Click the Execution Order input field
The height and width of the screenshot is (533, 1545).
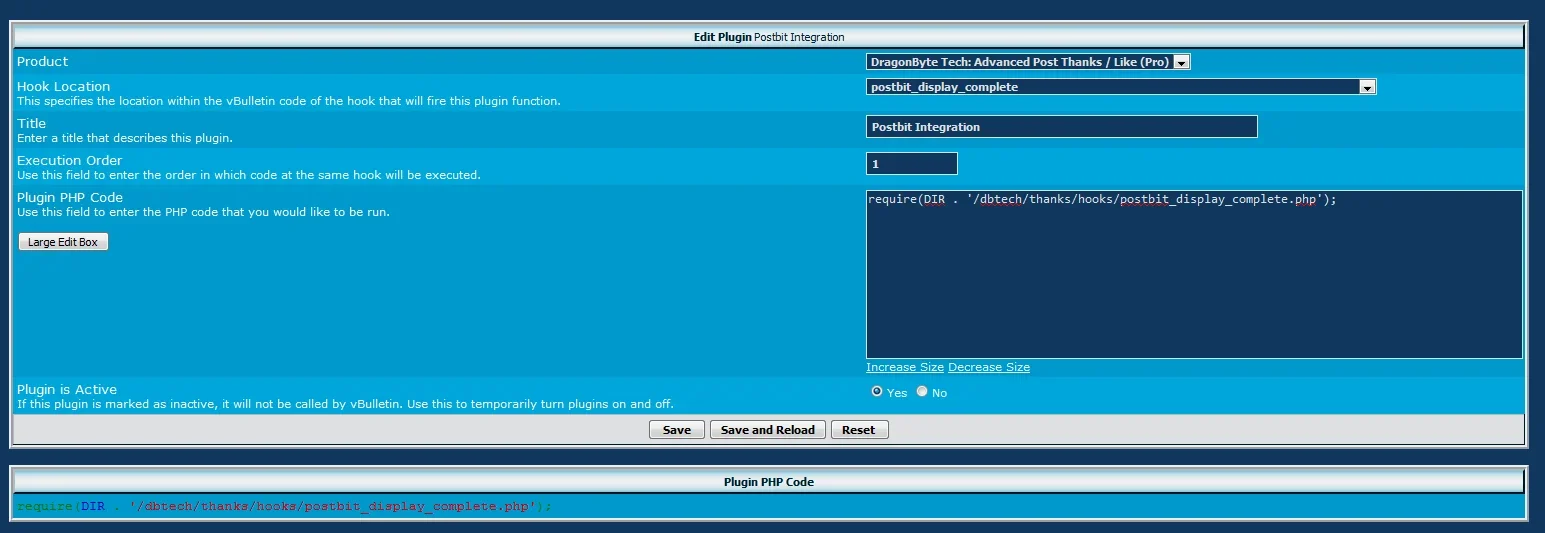click(x=911, y=163)
